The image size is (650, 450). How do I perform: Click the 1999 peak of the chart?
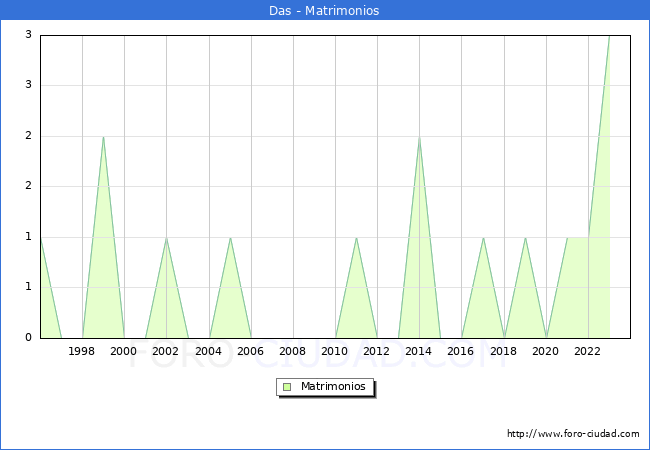103,137
